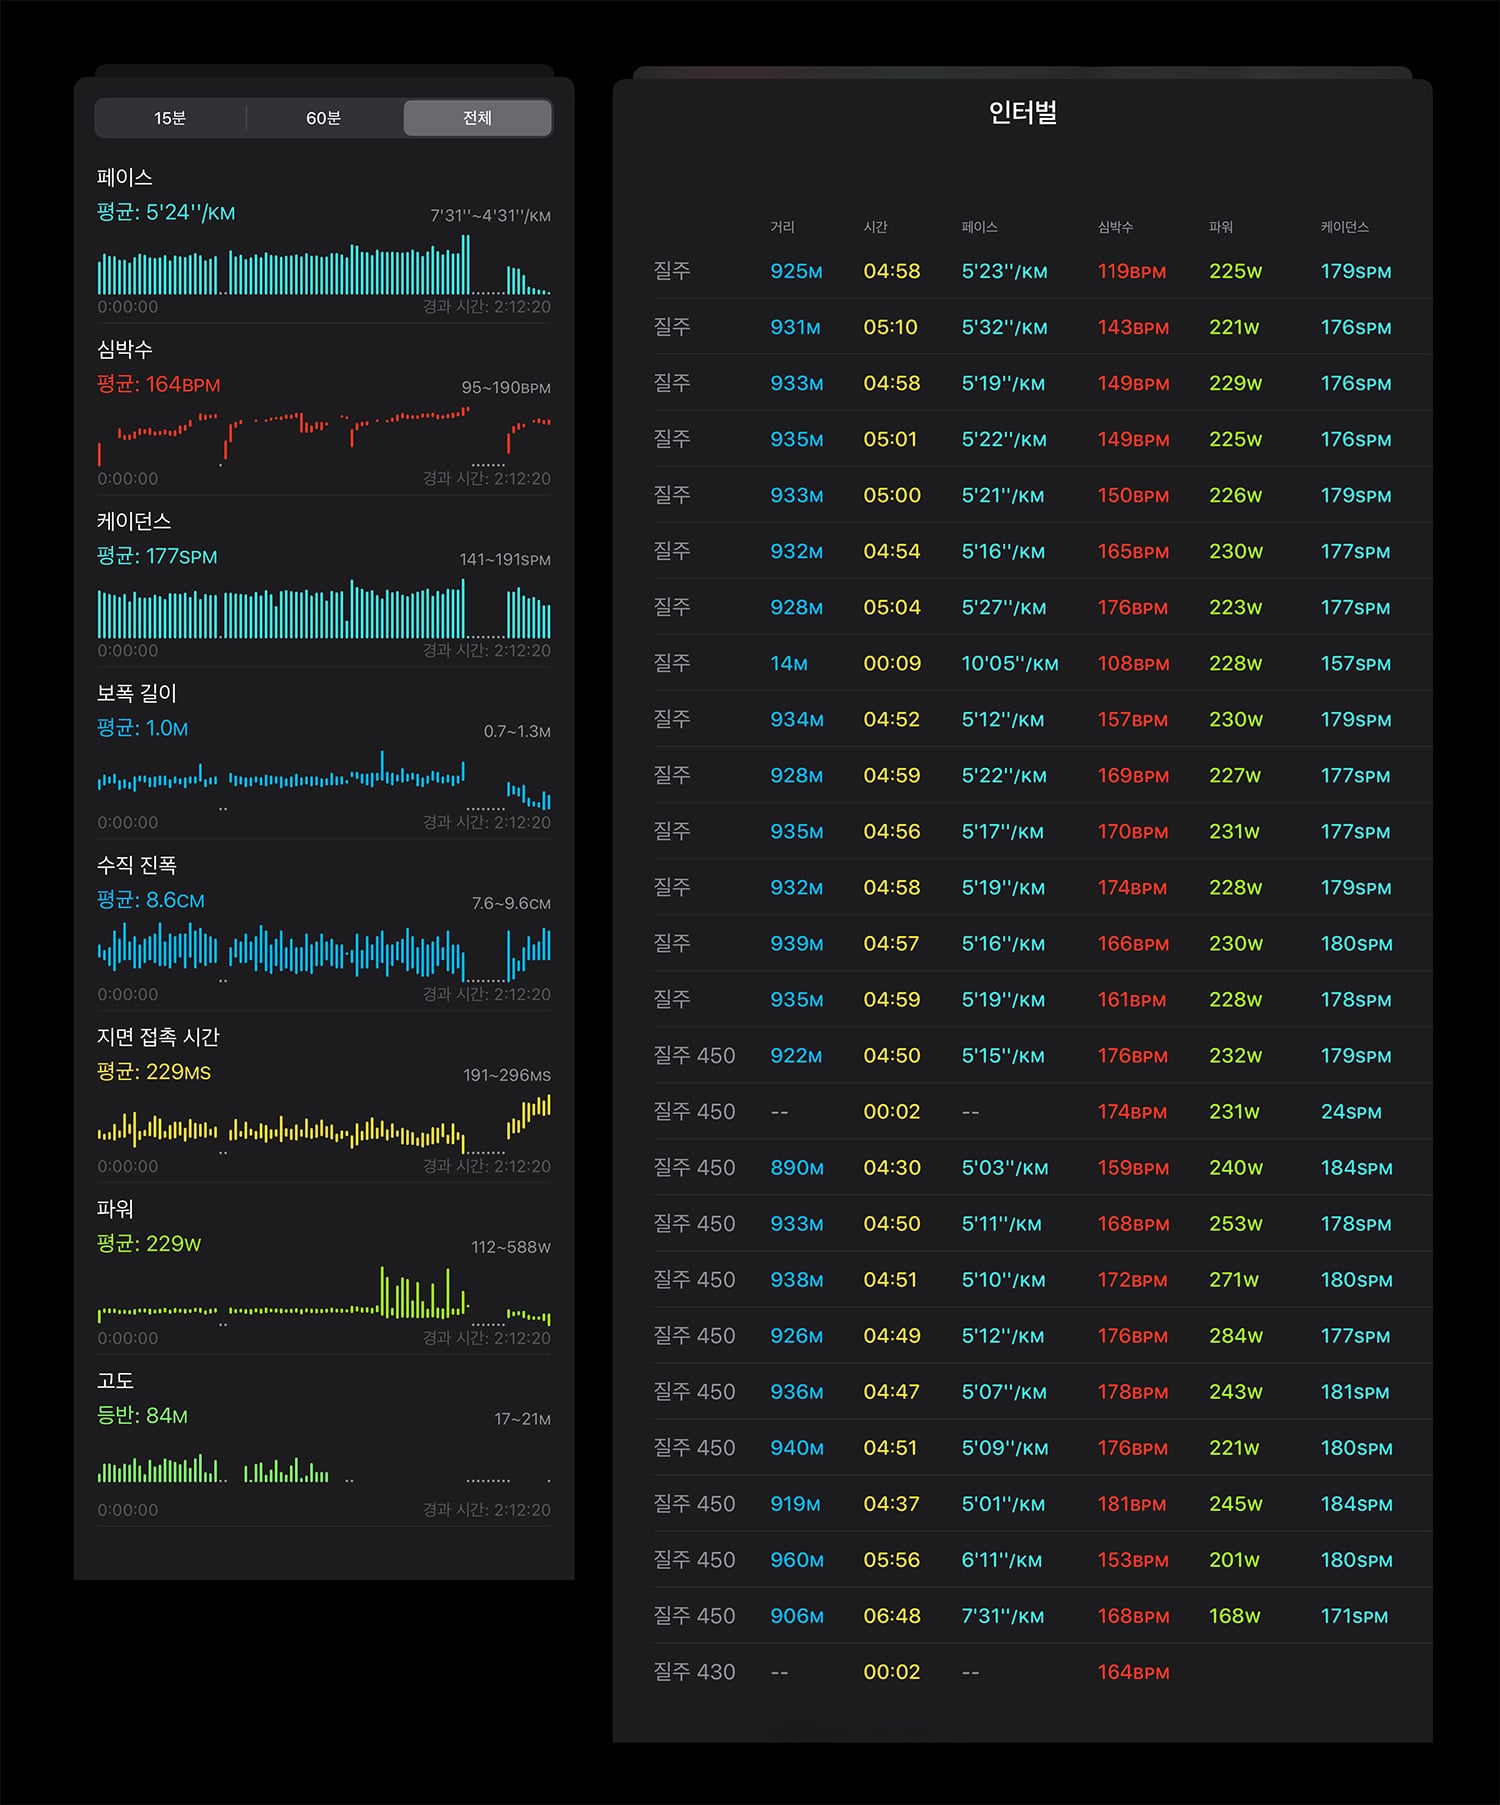Image resolution: width=1500 pixels, height=1805 pixels.
Task: Click the 케이던스 cadence chart
Action: (324, 609)
